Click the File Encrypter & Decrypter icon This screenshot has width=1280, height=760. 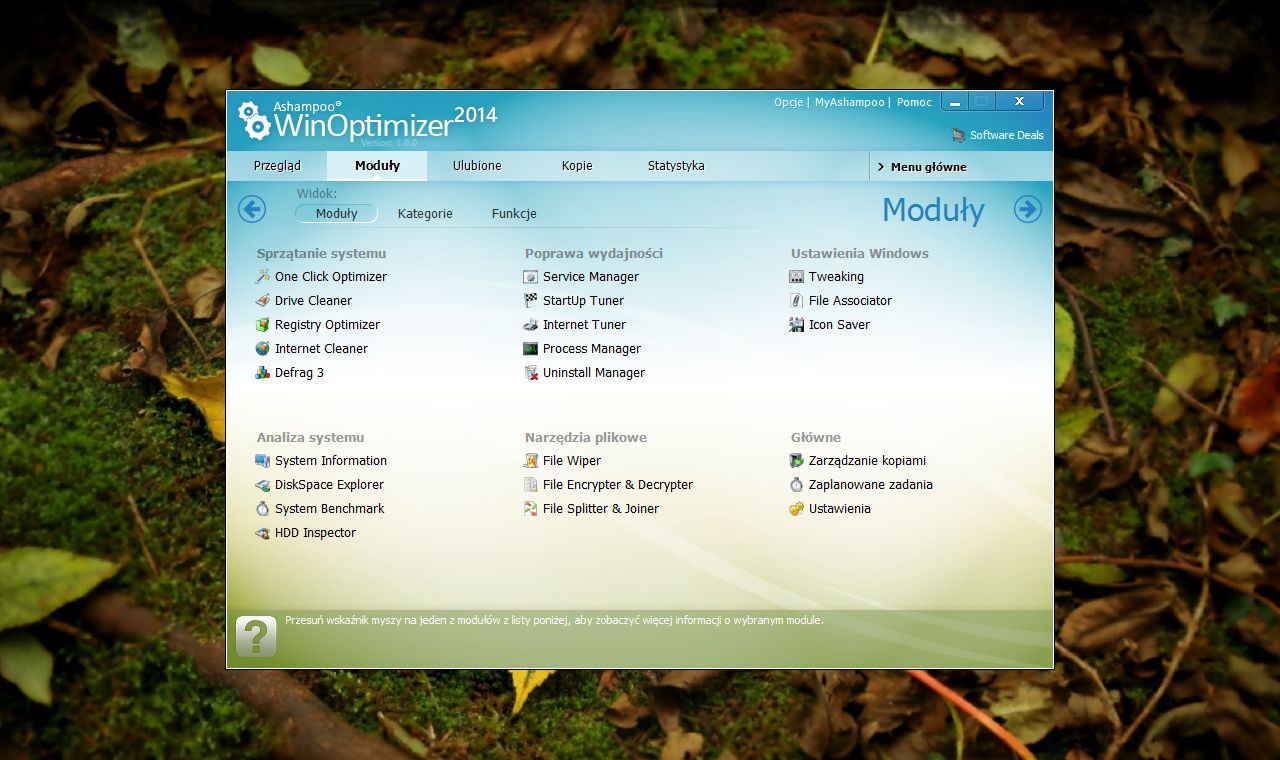pyautogui.click(x=531, y=485)
